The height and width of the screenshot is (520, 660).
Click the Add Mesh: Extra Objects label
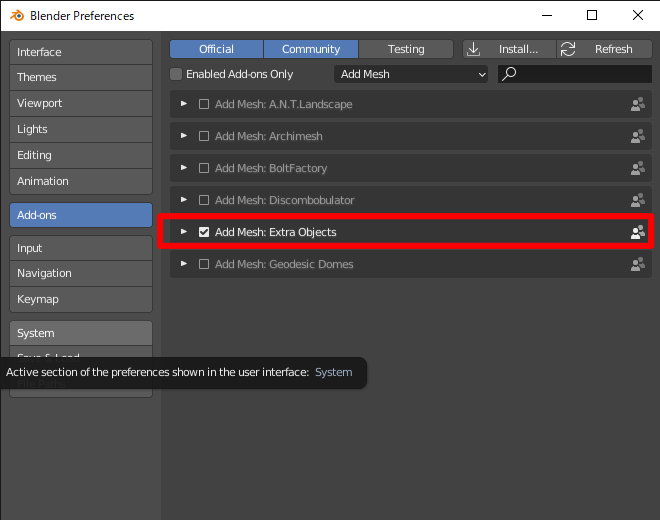(275, 232)
